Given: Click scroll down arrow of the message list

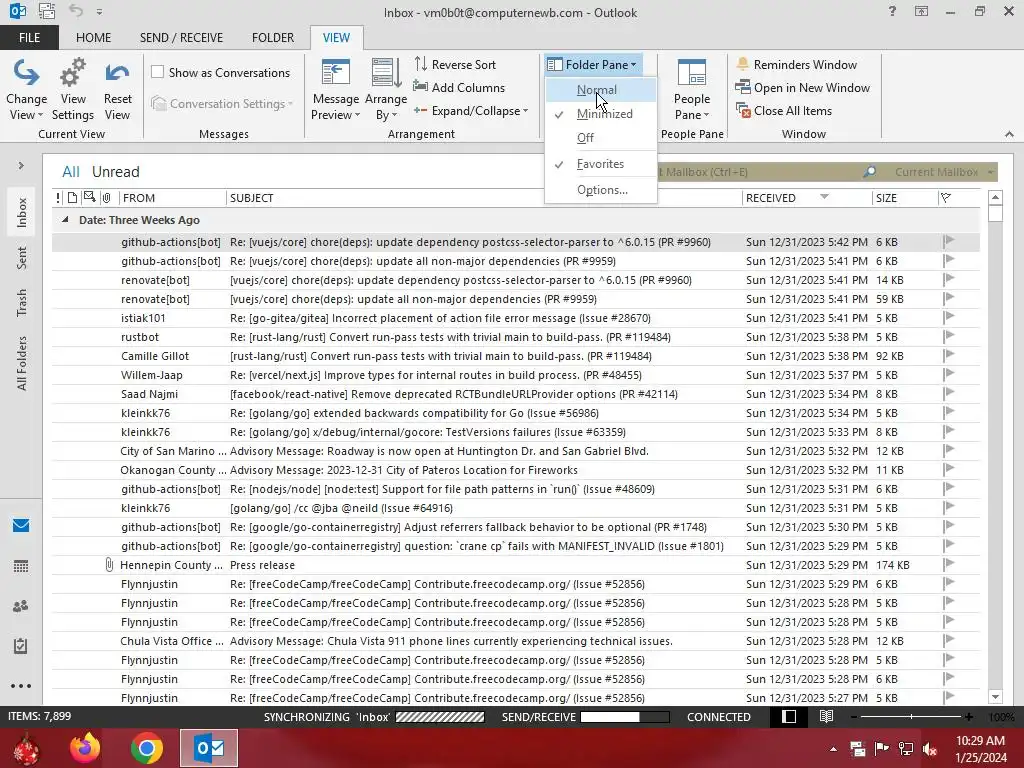Looking at the screenshot, I should 995,697.
